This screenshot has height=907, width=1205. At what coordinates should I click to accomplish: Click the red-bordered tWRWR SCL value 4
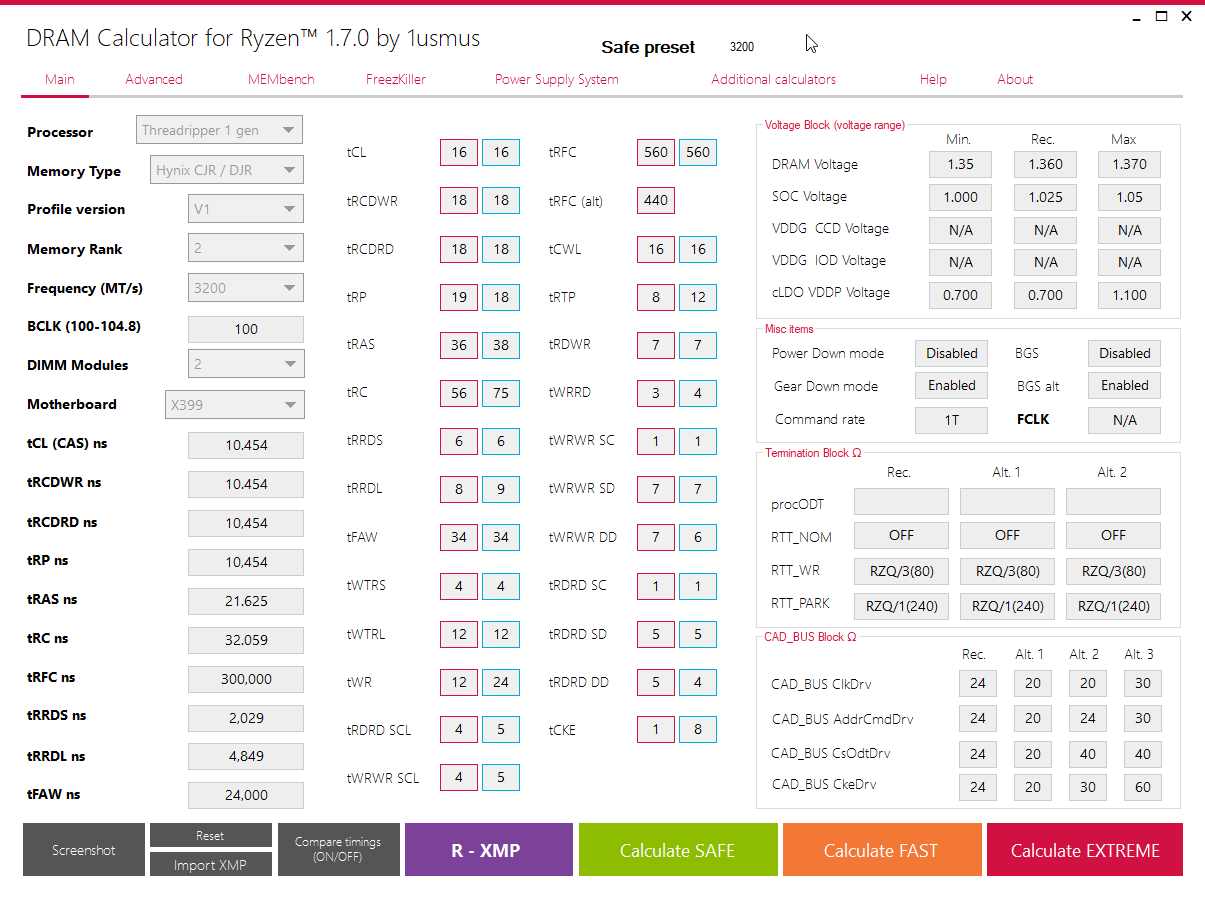(x=459, y=777)
